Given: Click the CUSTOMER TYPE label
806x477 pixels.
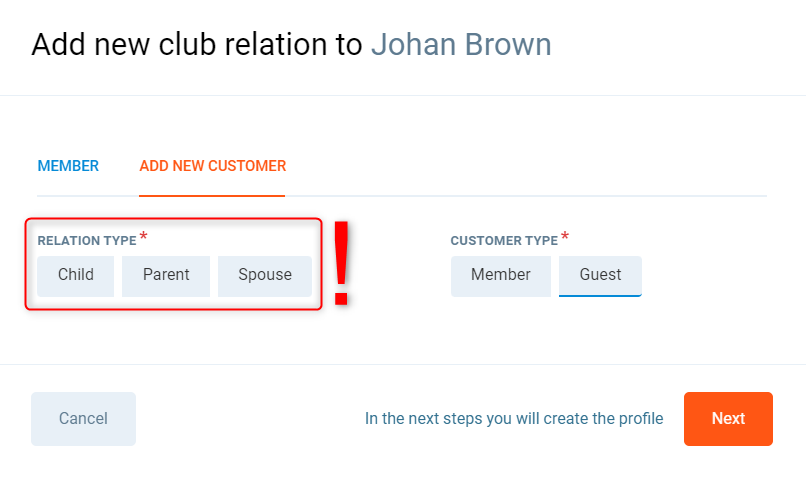Looking at the screenshot, I should [x=504, y=241].
